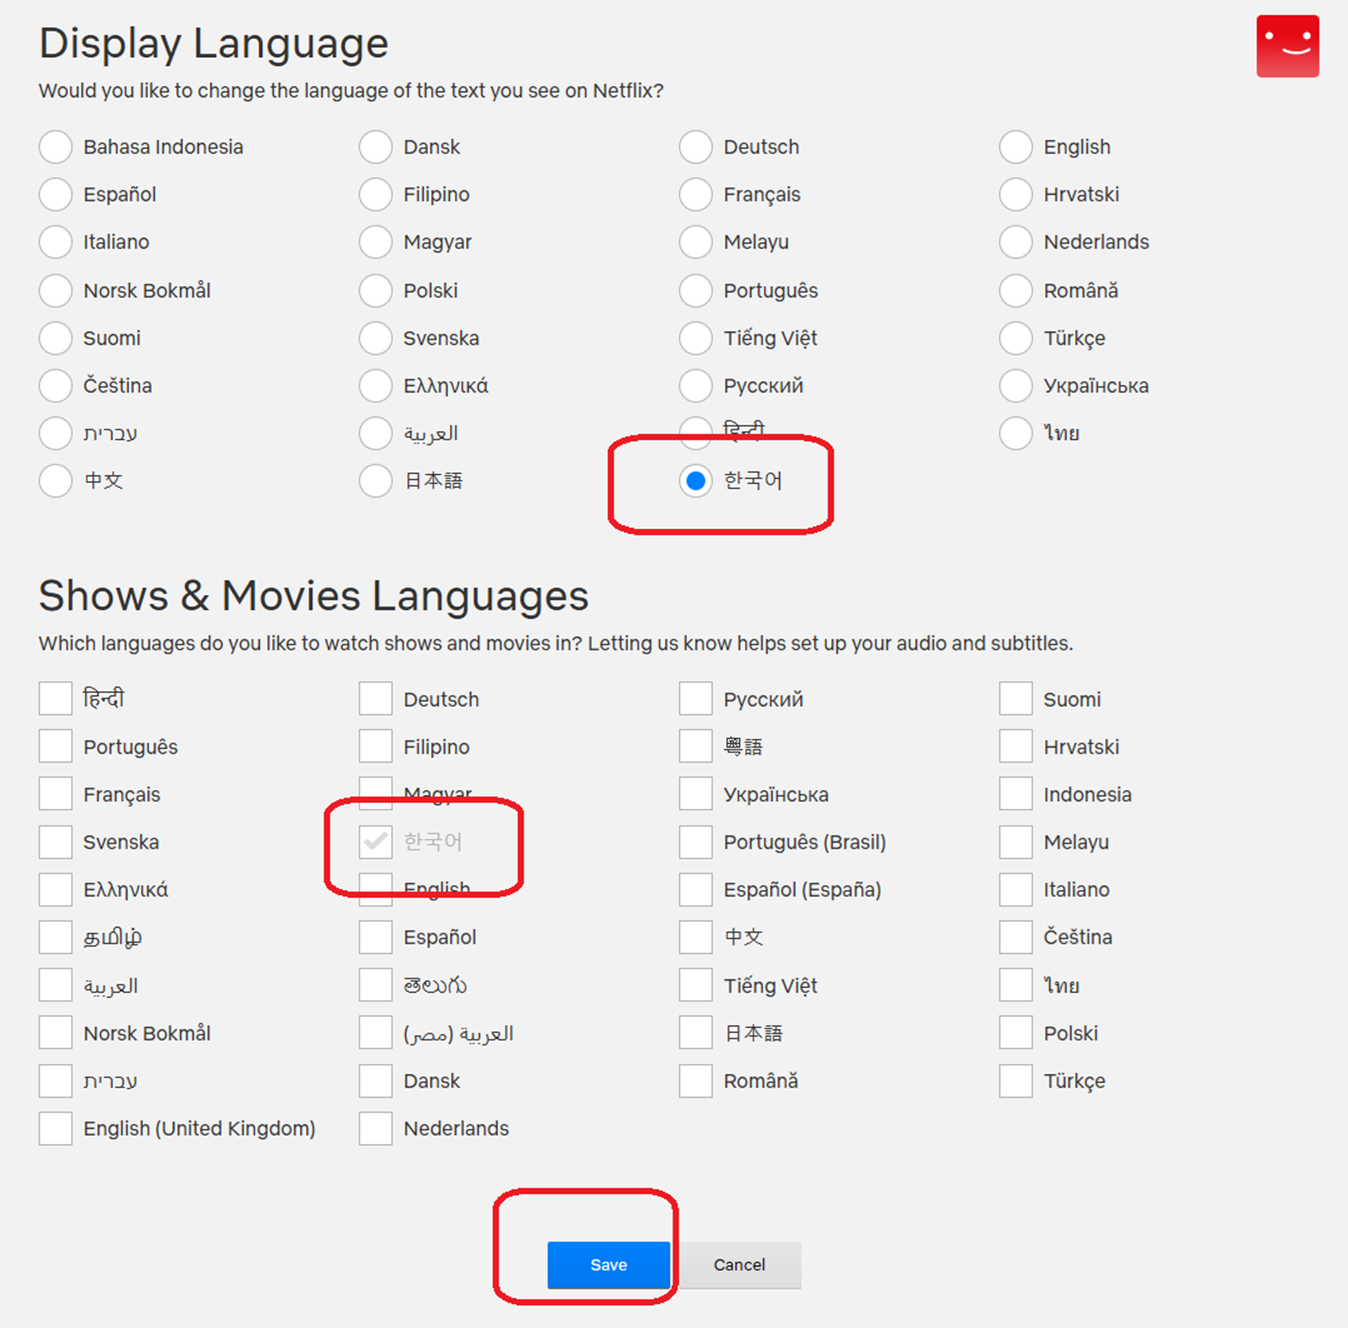Screen dimensions: 1348x1328
Task: Click the blue Save button
Action: tap(608, 1265)
